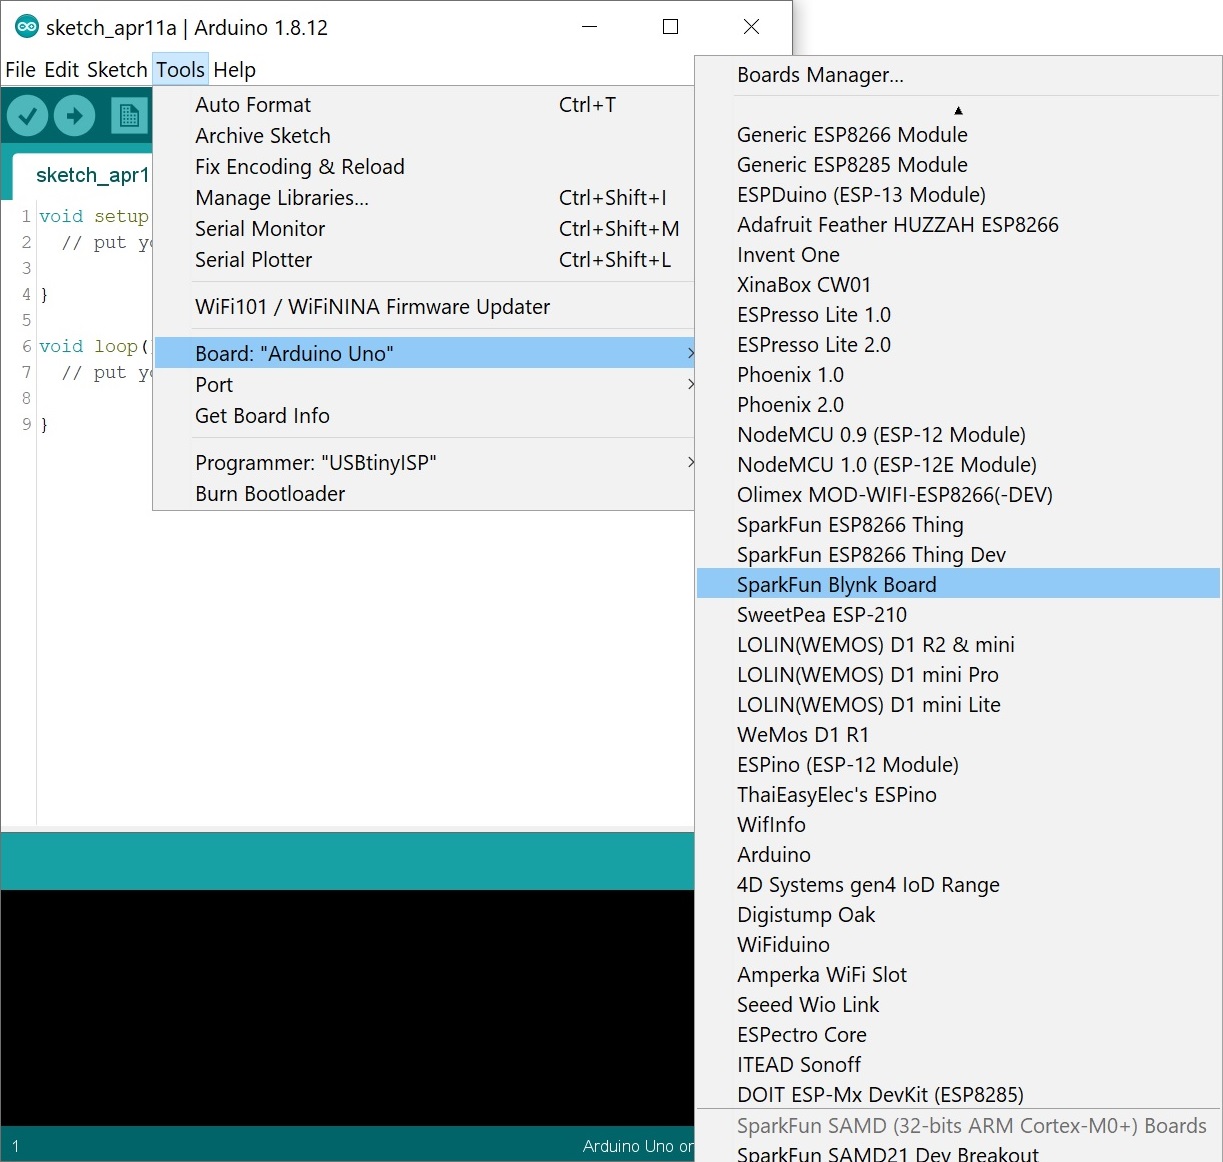Select ESPino (ESP-12 Module) board
1223x1162 pixels.
[958, 765]
